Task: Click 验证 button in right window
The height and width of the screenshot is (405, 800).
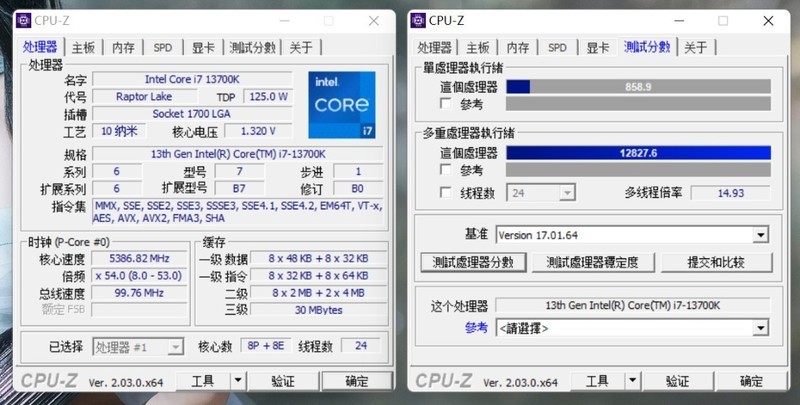Action: click(x=678, y=381)
